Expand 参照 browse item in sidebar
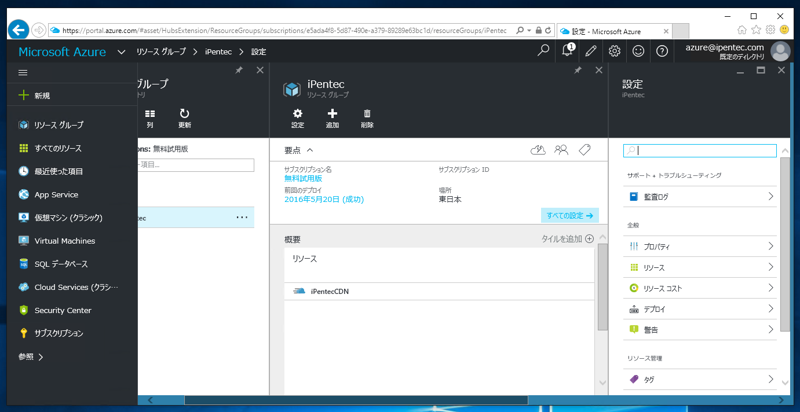Viewport: 800px width, 412px height. pos(31,357)
